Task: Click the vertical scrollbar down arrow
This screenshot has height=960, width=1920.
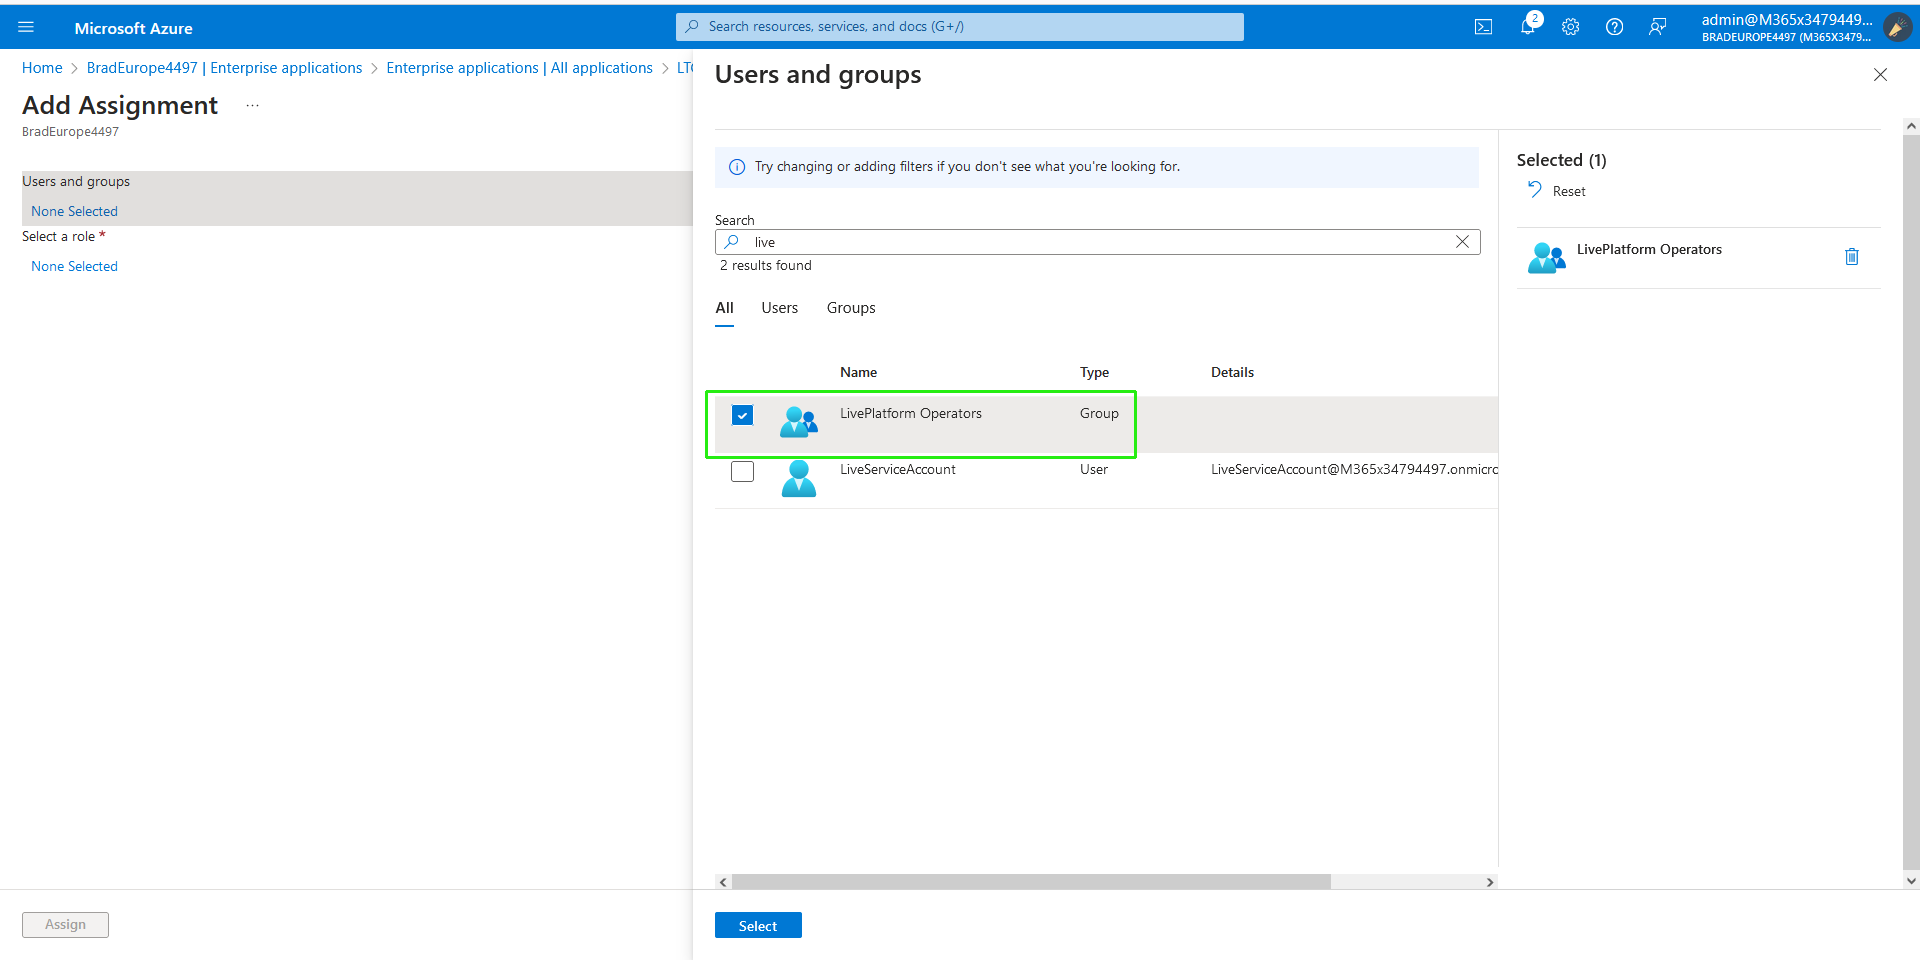Action: tap(1911, 881)
